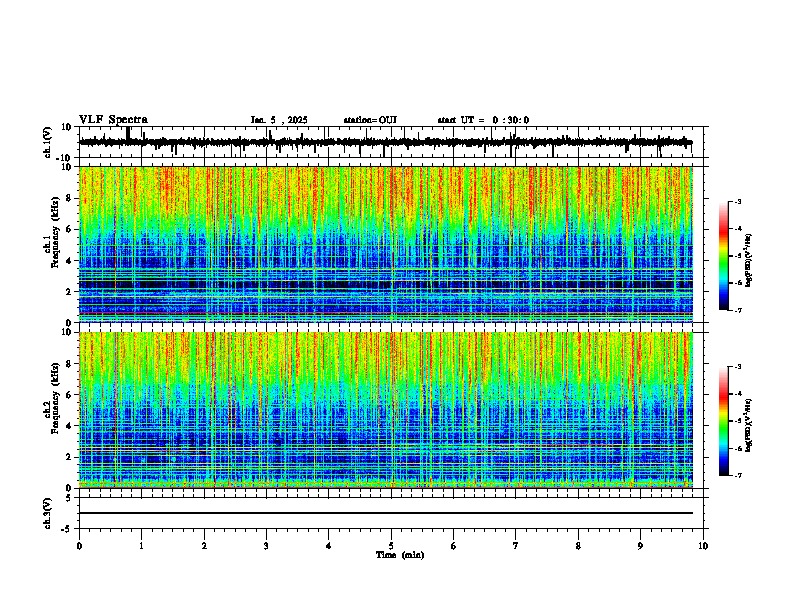Click the "-7" label on ch.2 colorbar
The height and width of the screenshot is (612, 792).
tap(737, 475)
